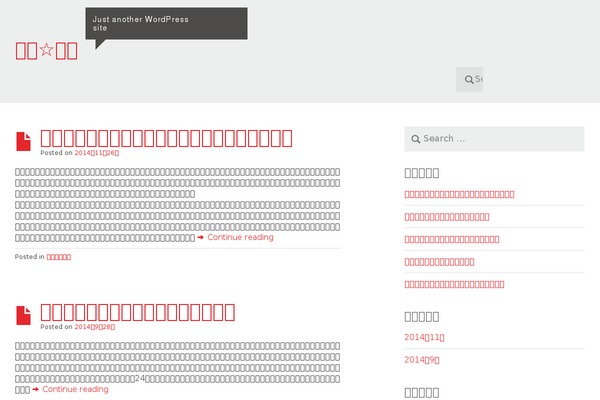
Task: Open the third recent posts sidebar link
Action: [452, 240]
